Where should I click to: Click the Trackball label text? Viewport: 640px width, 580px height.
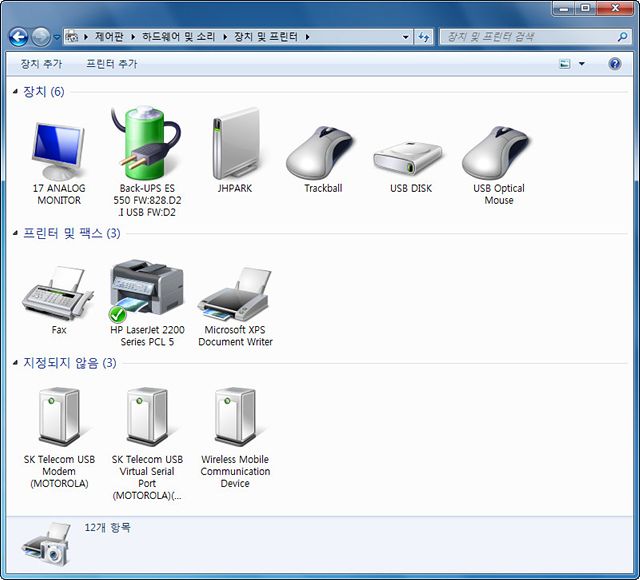(x=323, y=188)
